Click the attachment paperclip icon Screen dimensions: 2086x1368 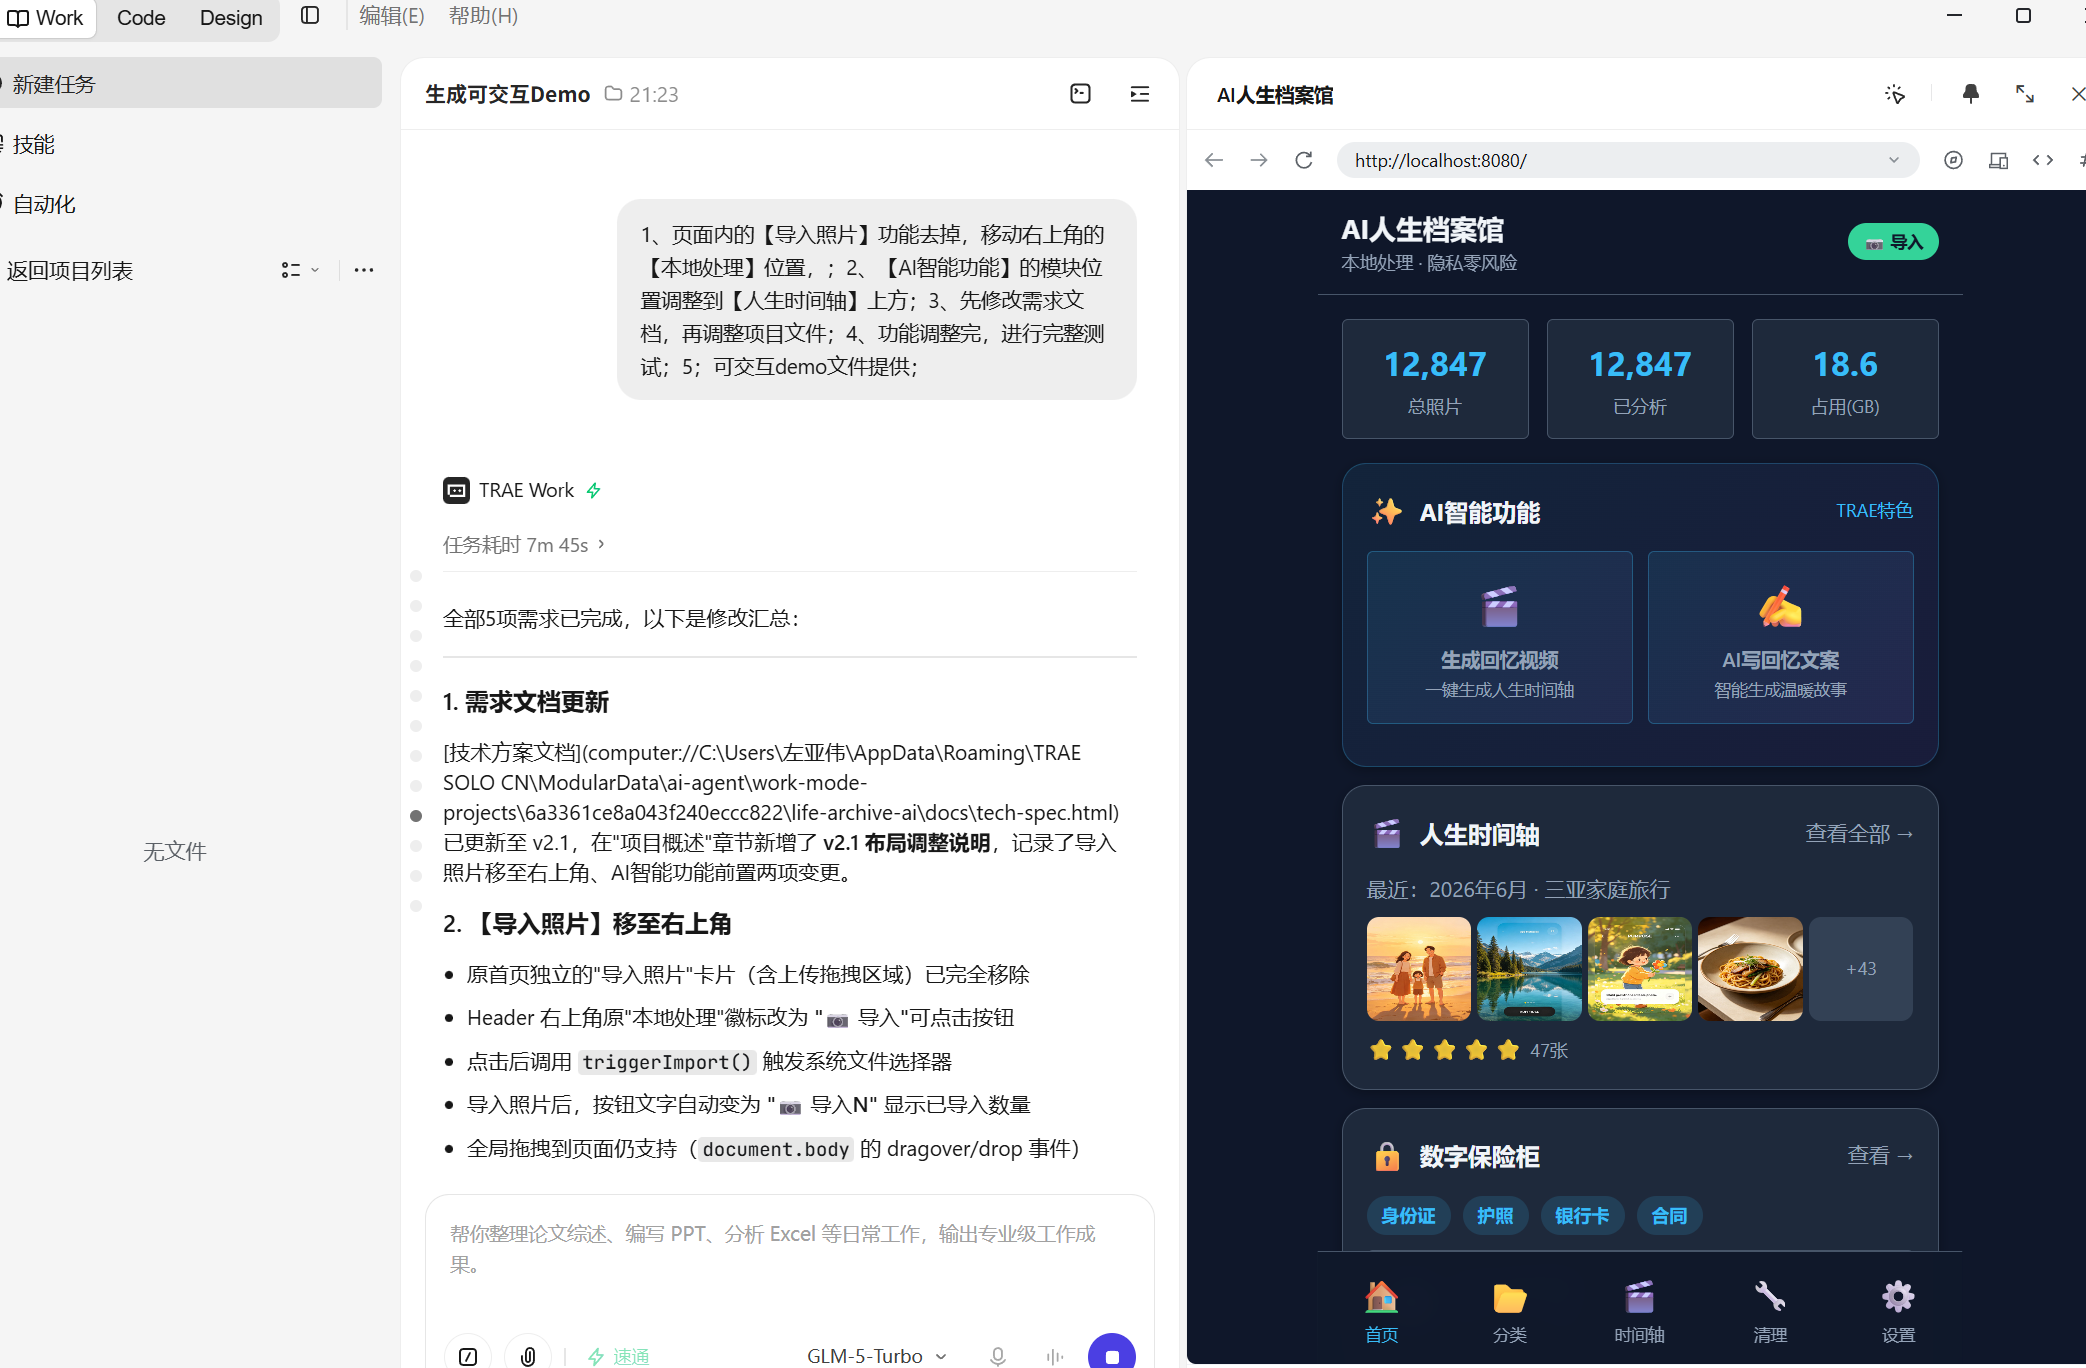pos(528,1356)
